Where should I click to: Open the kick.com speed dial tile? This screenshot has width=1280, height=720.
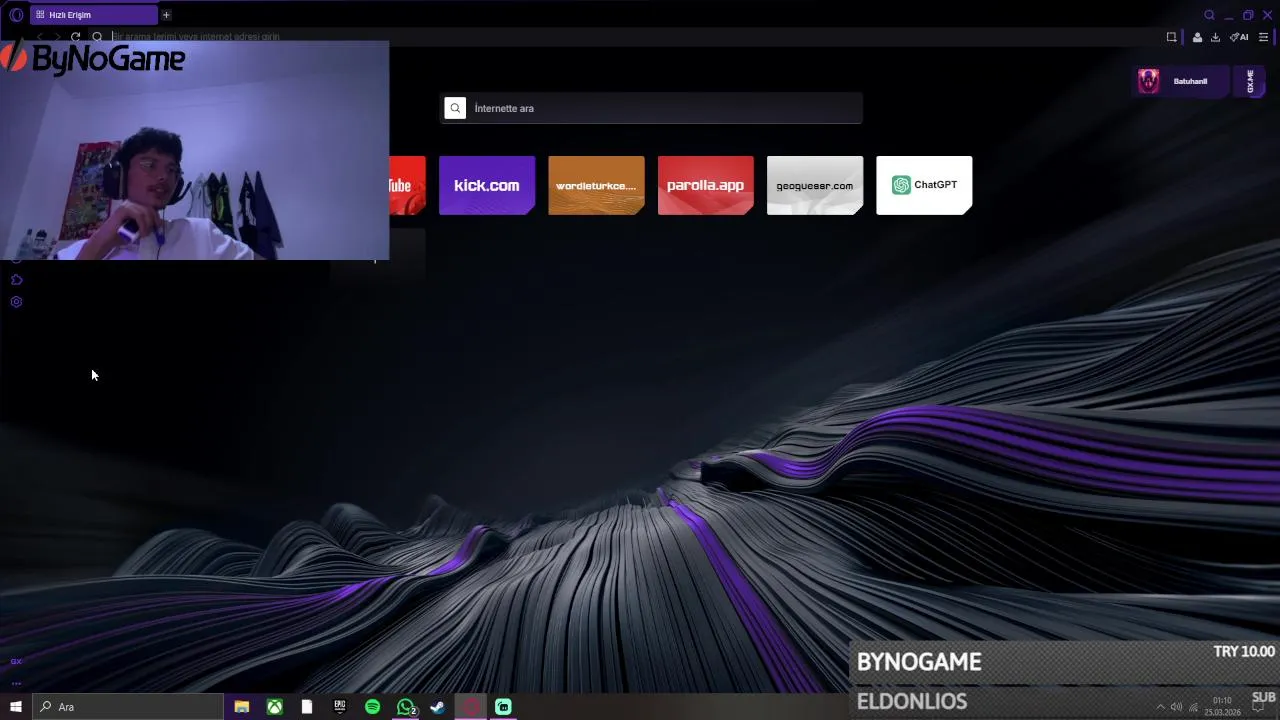click(487, 185)
